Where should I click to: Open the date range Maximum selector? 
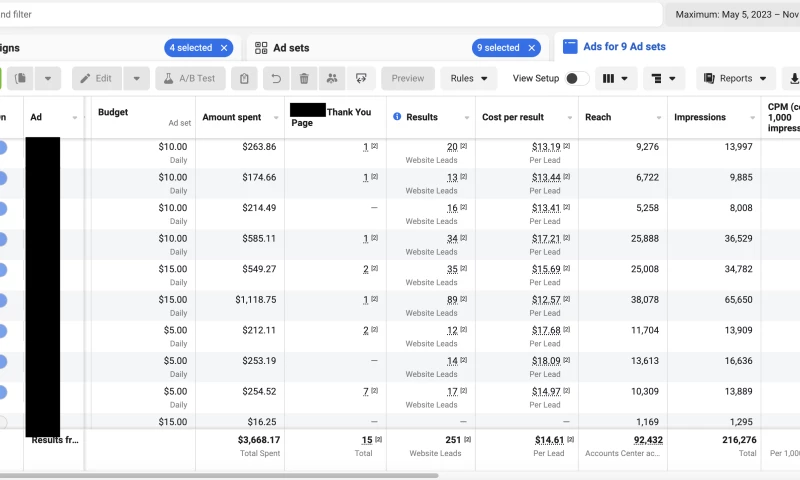coord(733,14)
